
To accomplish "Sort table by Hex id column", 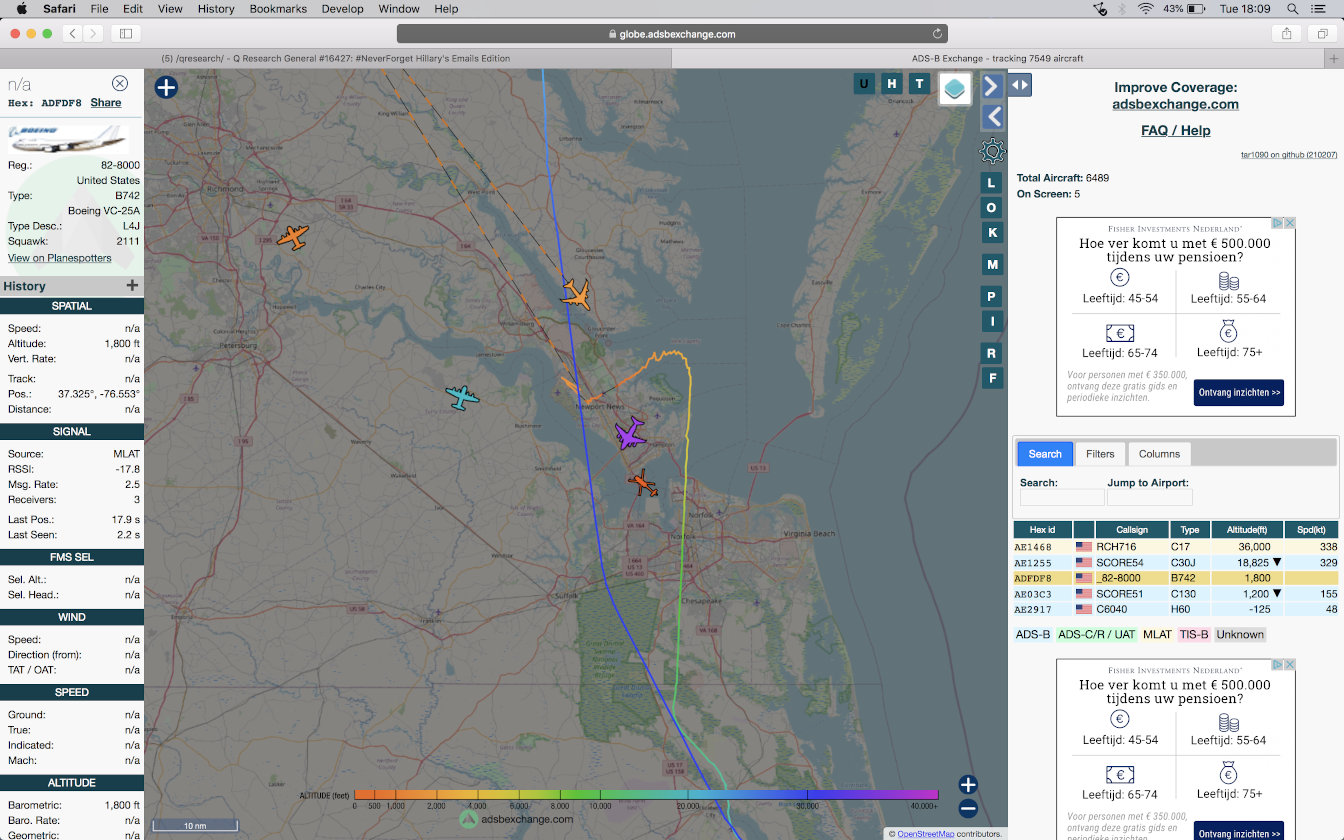I will pos(1042,530).
